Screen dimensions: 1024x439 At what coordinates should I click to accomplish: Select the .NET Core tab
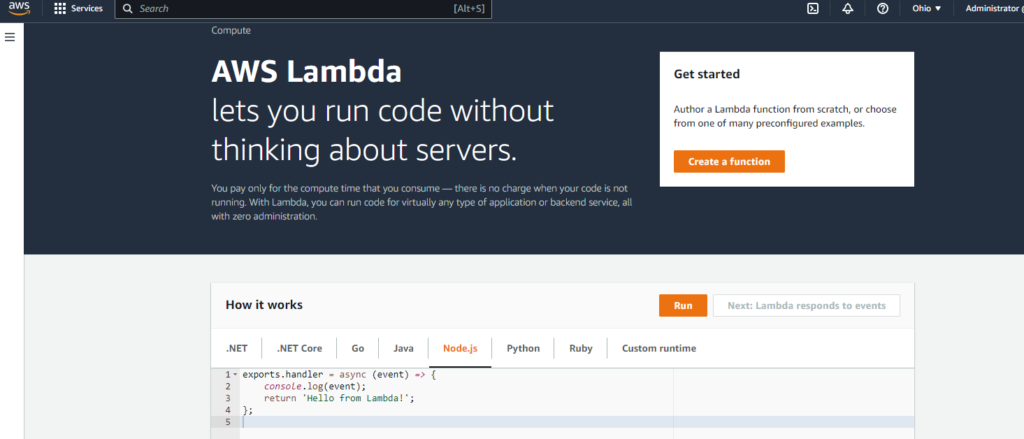(x=299, y=348)
